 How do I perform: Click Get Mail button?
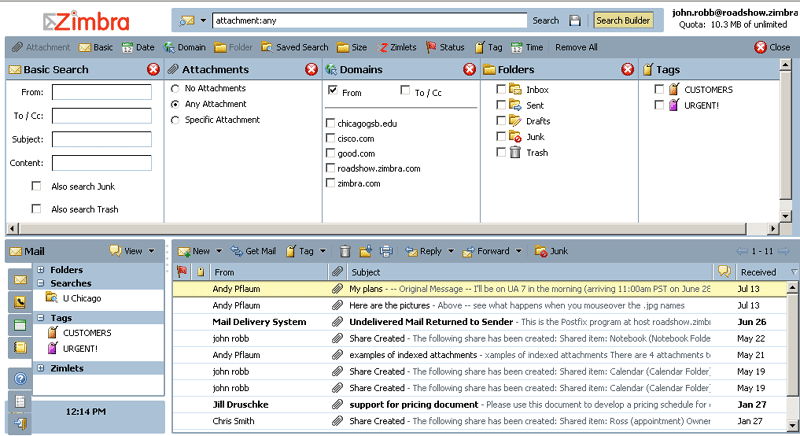[253, 251]
